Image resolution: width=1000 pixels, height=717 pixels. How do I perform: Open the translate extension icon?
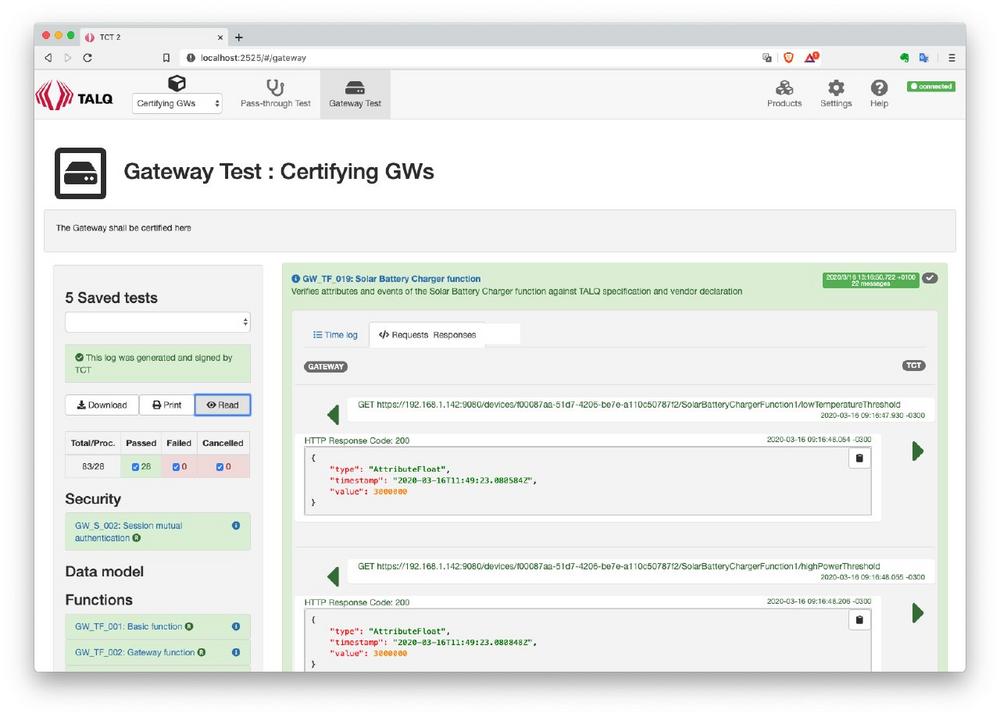click(923, 57)
